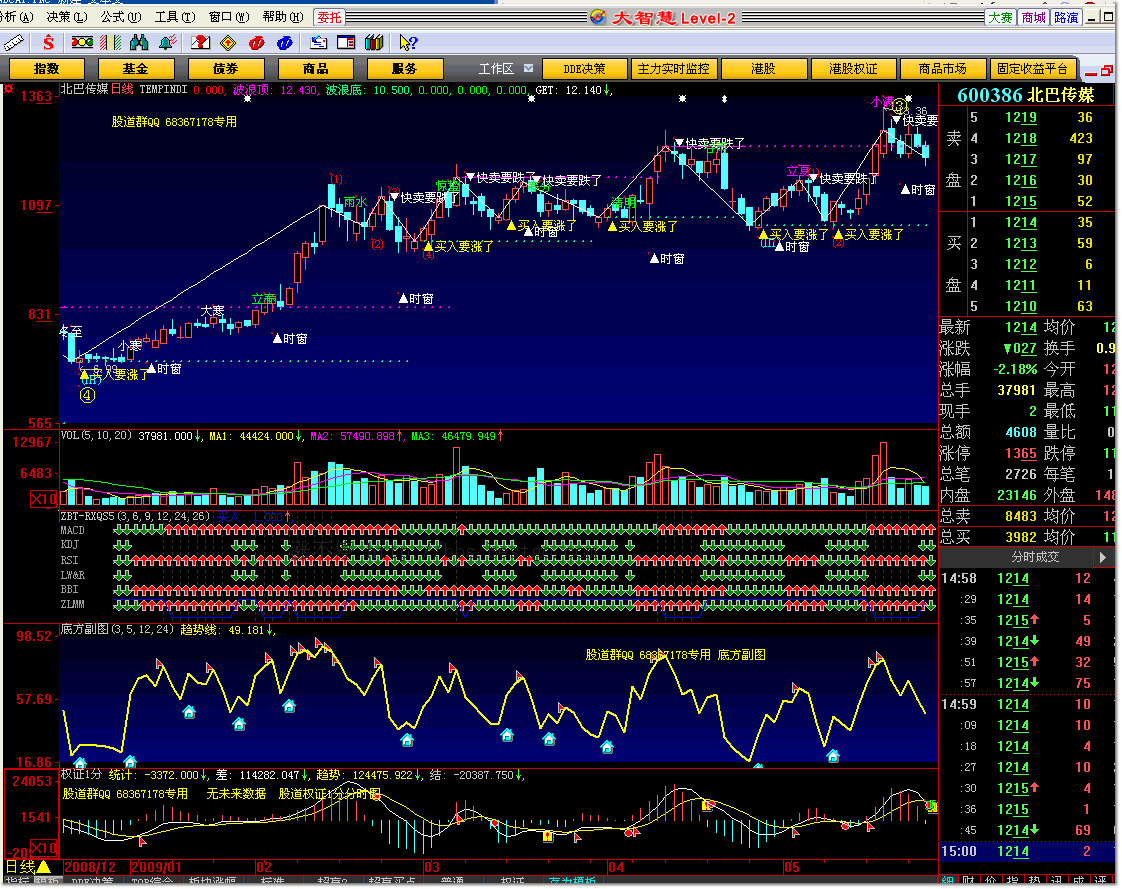Image resolution: width=1122 pixels, height=889 pixels.
Task: Click the X10 box in the 权证 panel
Action: (x=44, y=848)
